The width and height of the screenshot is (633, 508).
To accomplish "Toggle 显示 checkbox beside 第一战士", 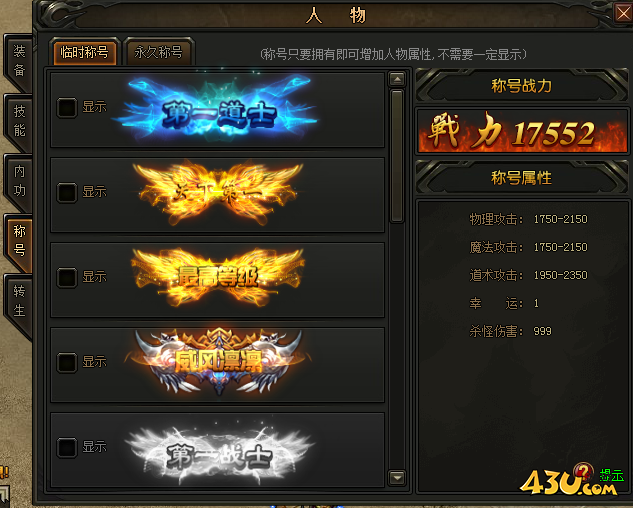I will pos(67,447).
